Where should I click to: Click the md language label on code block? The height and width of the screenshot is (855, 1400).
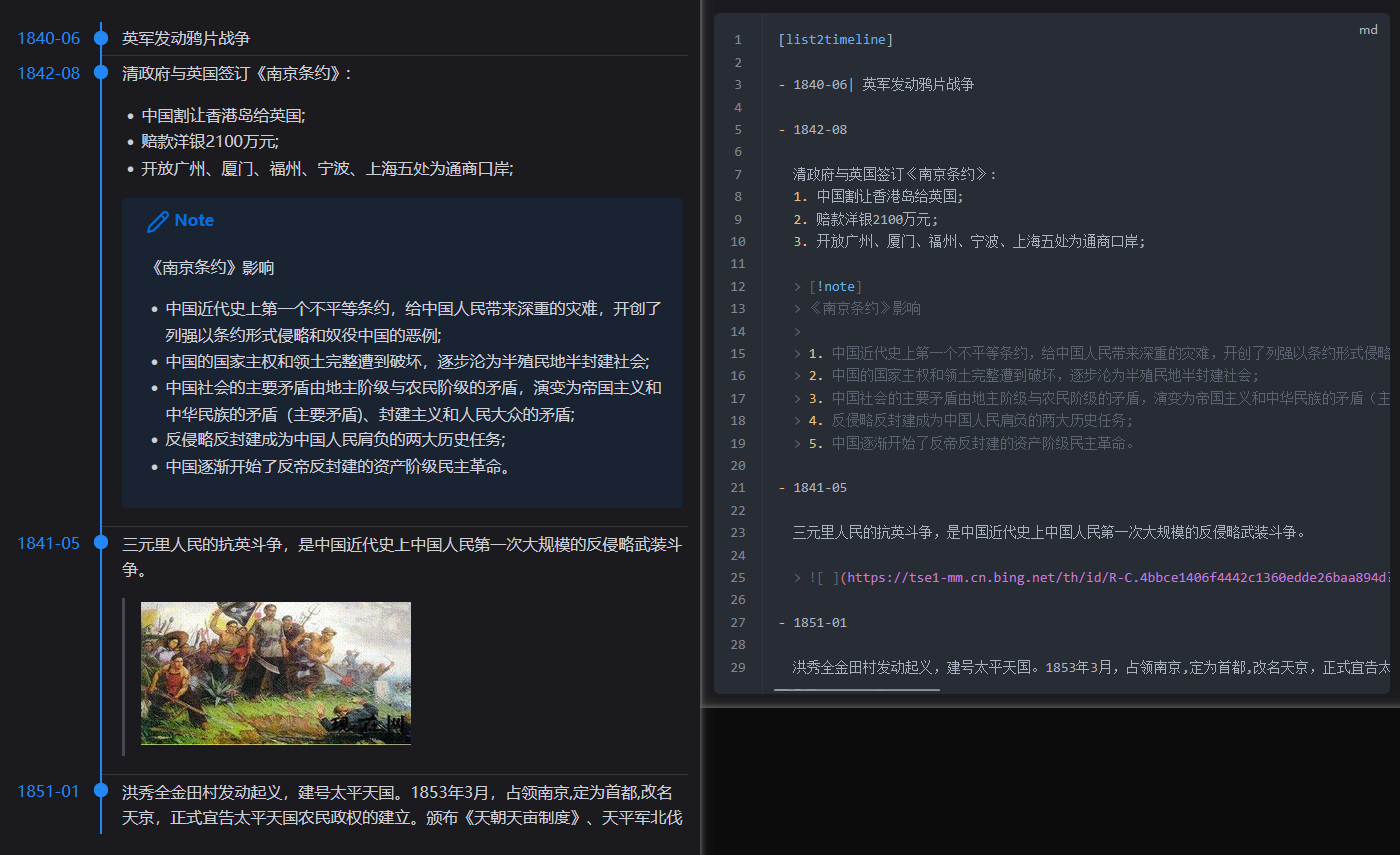[1367, 30]
